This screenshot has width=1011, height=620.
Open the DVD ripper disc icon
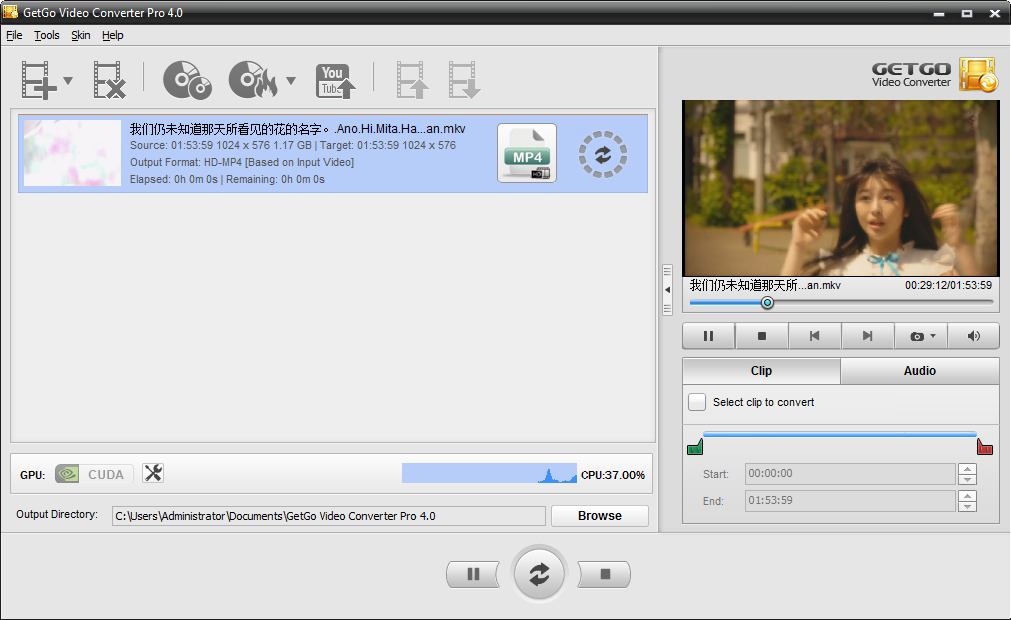point(187,80)
